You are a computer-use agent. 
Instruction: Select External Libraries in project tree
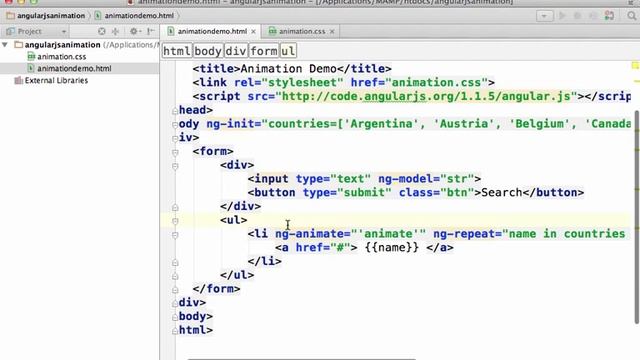pos(56,80)
